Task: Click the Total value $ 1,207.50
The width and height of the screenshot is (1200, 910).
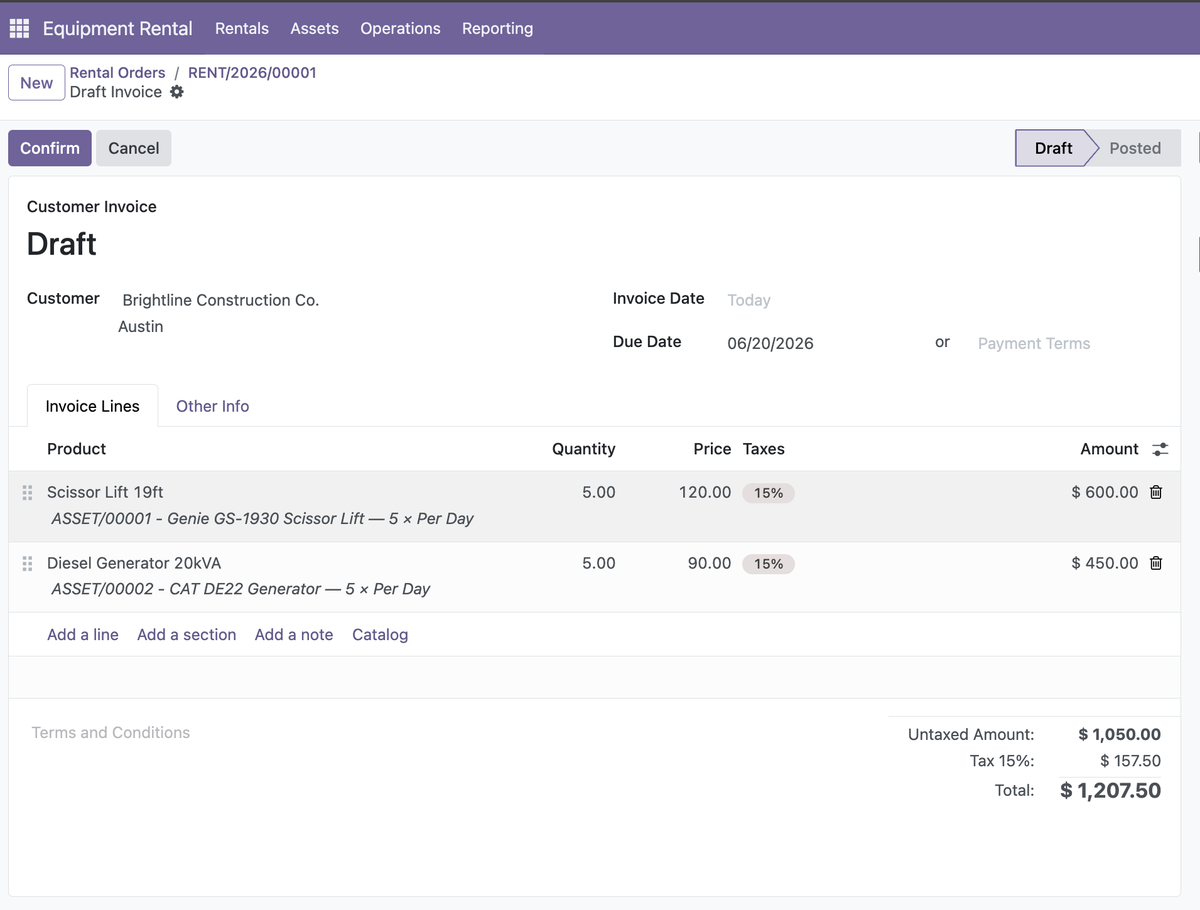Action: coord(1111,791)
